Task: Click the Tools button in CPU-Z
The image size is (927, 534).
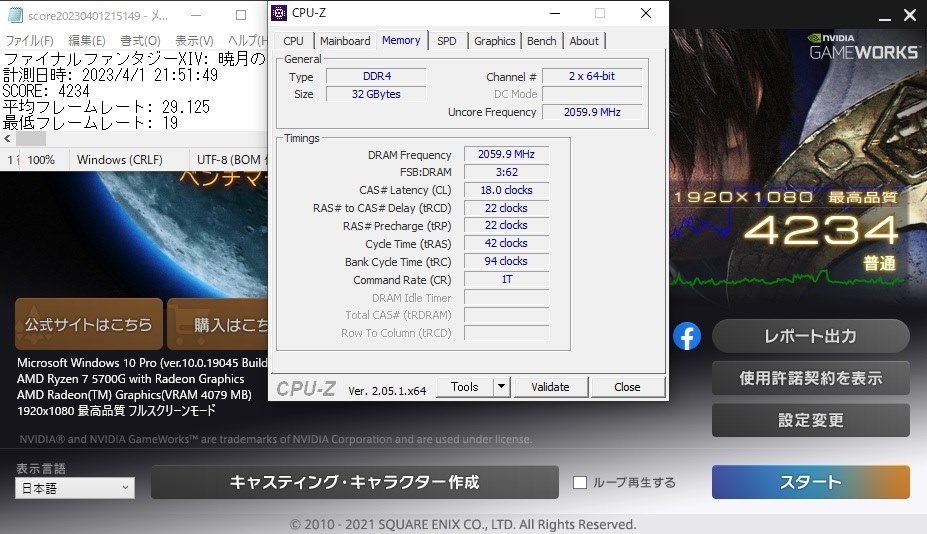Action: point(465,387)
